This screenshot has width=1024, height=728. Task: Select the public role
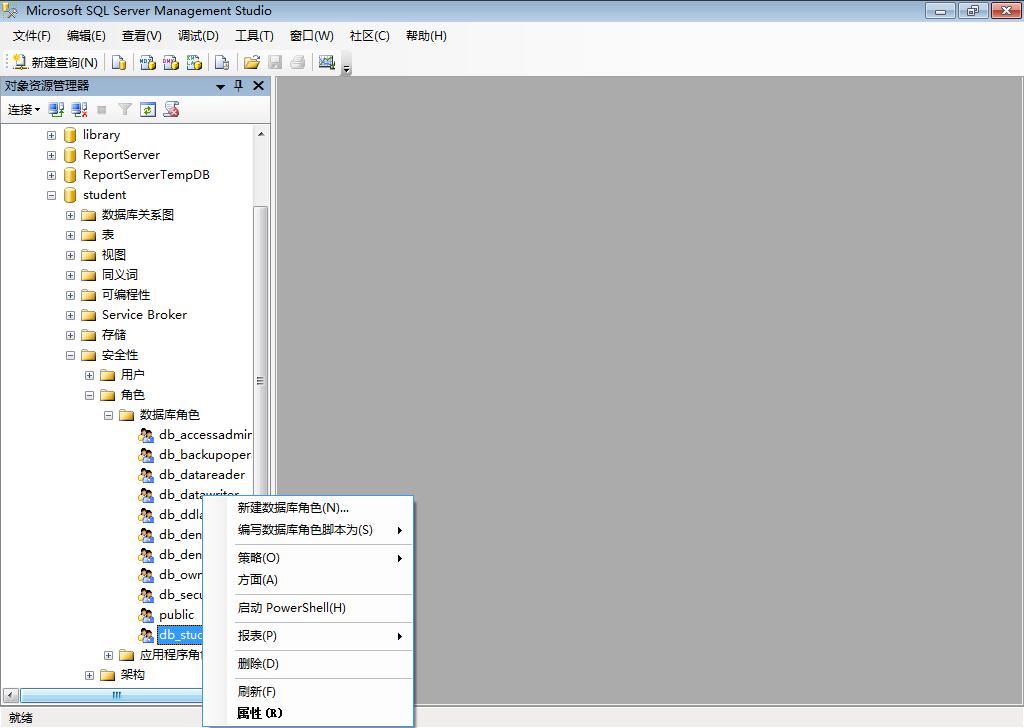tap(176, 615)
